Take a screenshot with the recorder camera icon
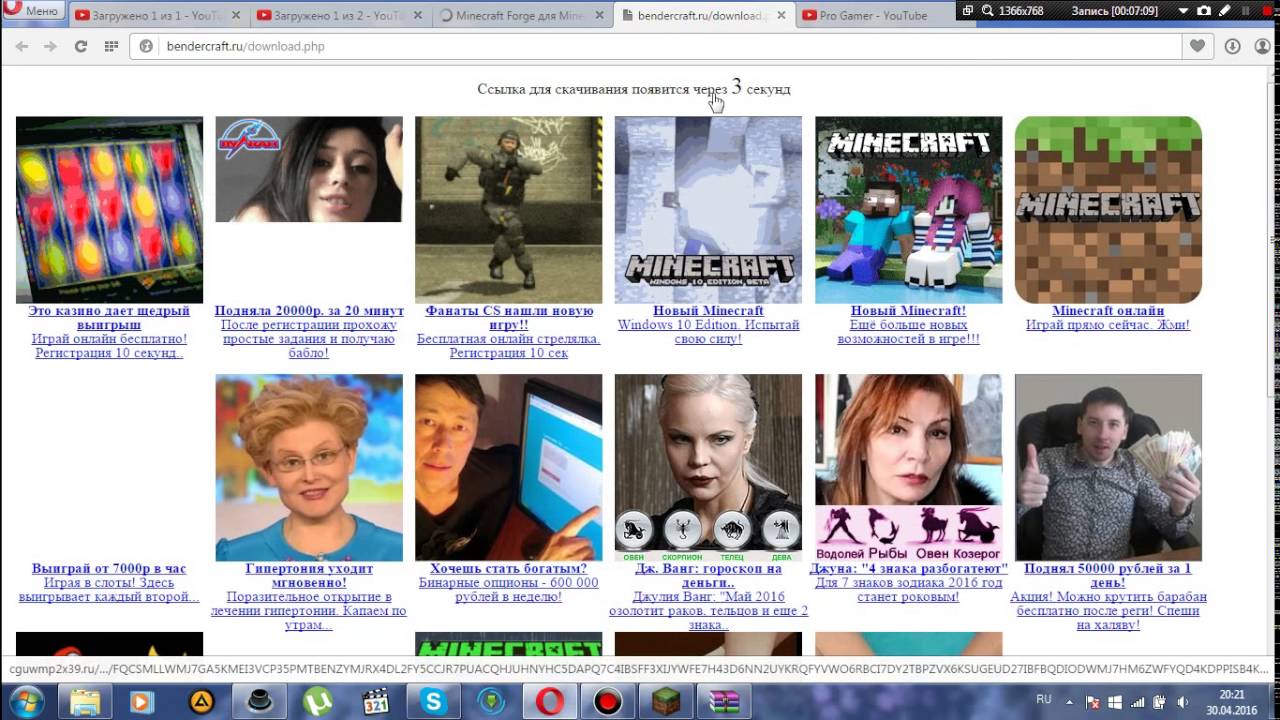The image size is (1280, 720). 1204,10
